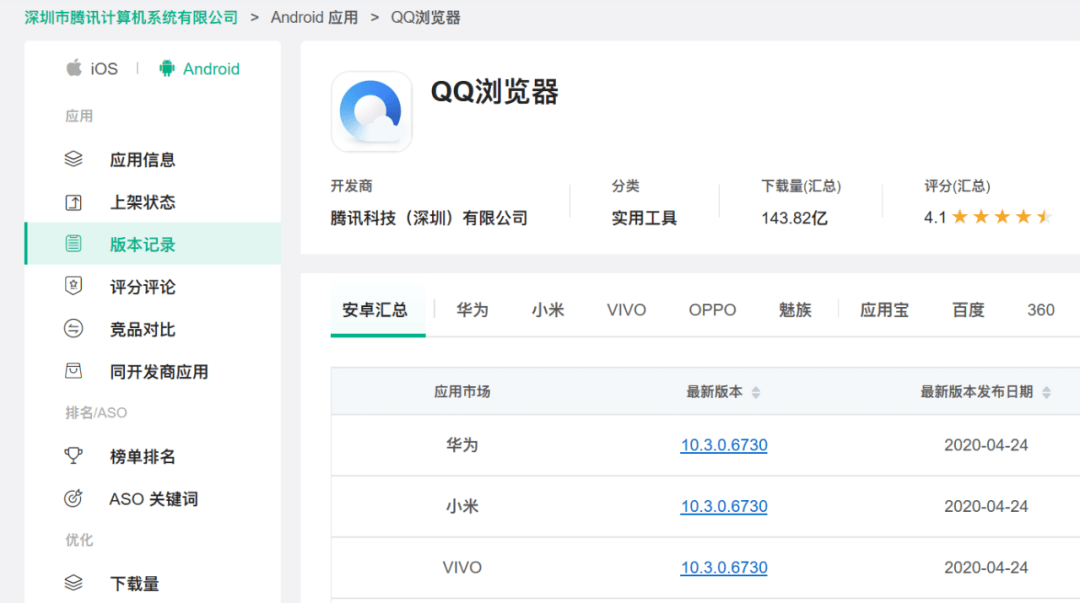The height and width of the screenshot is (603, 1080).
Task: Sort by 最新版本发布日期 column arrows
Action: coord(1046,392)
